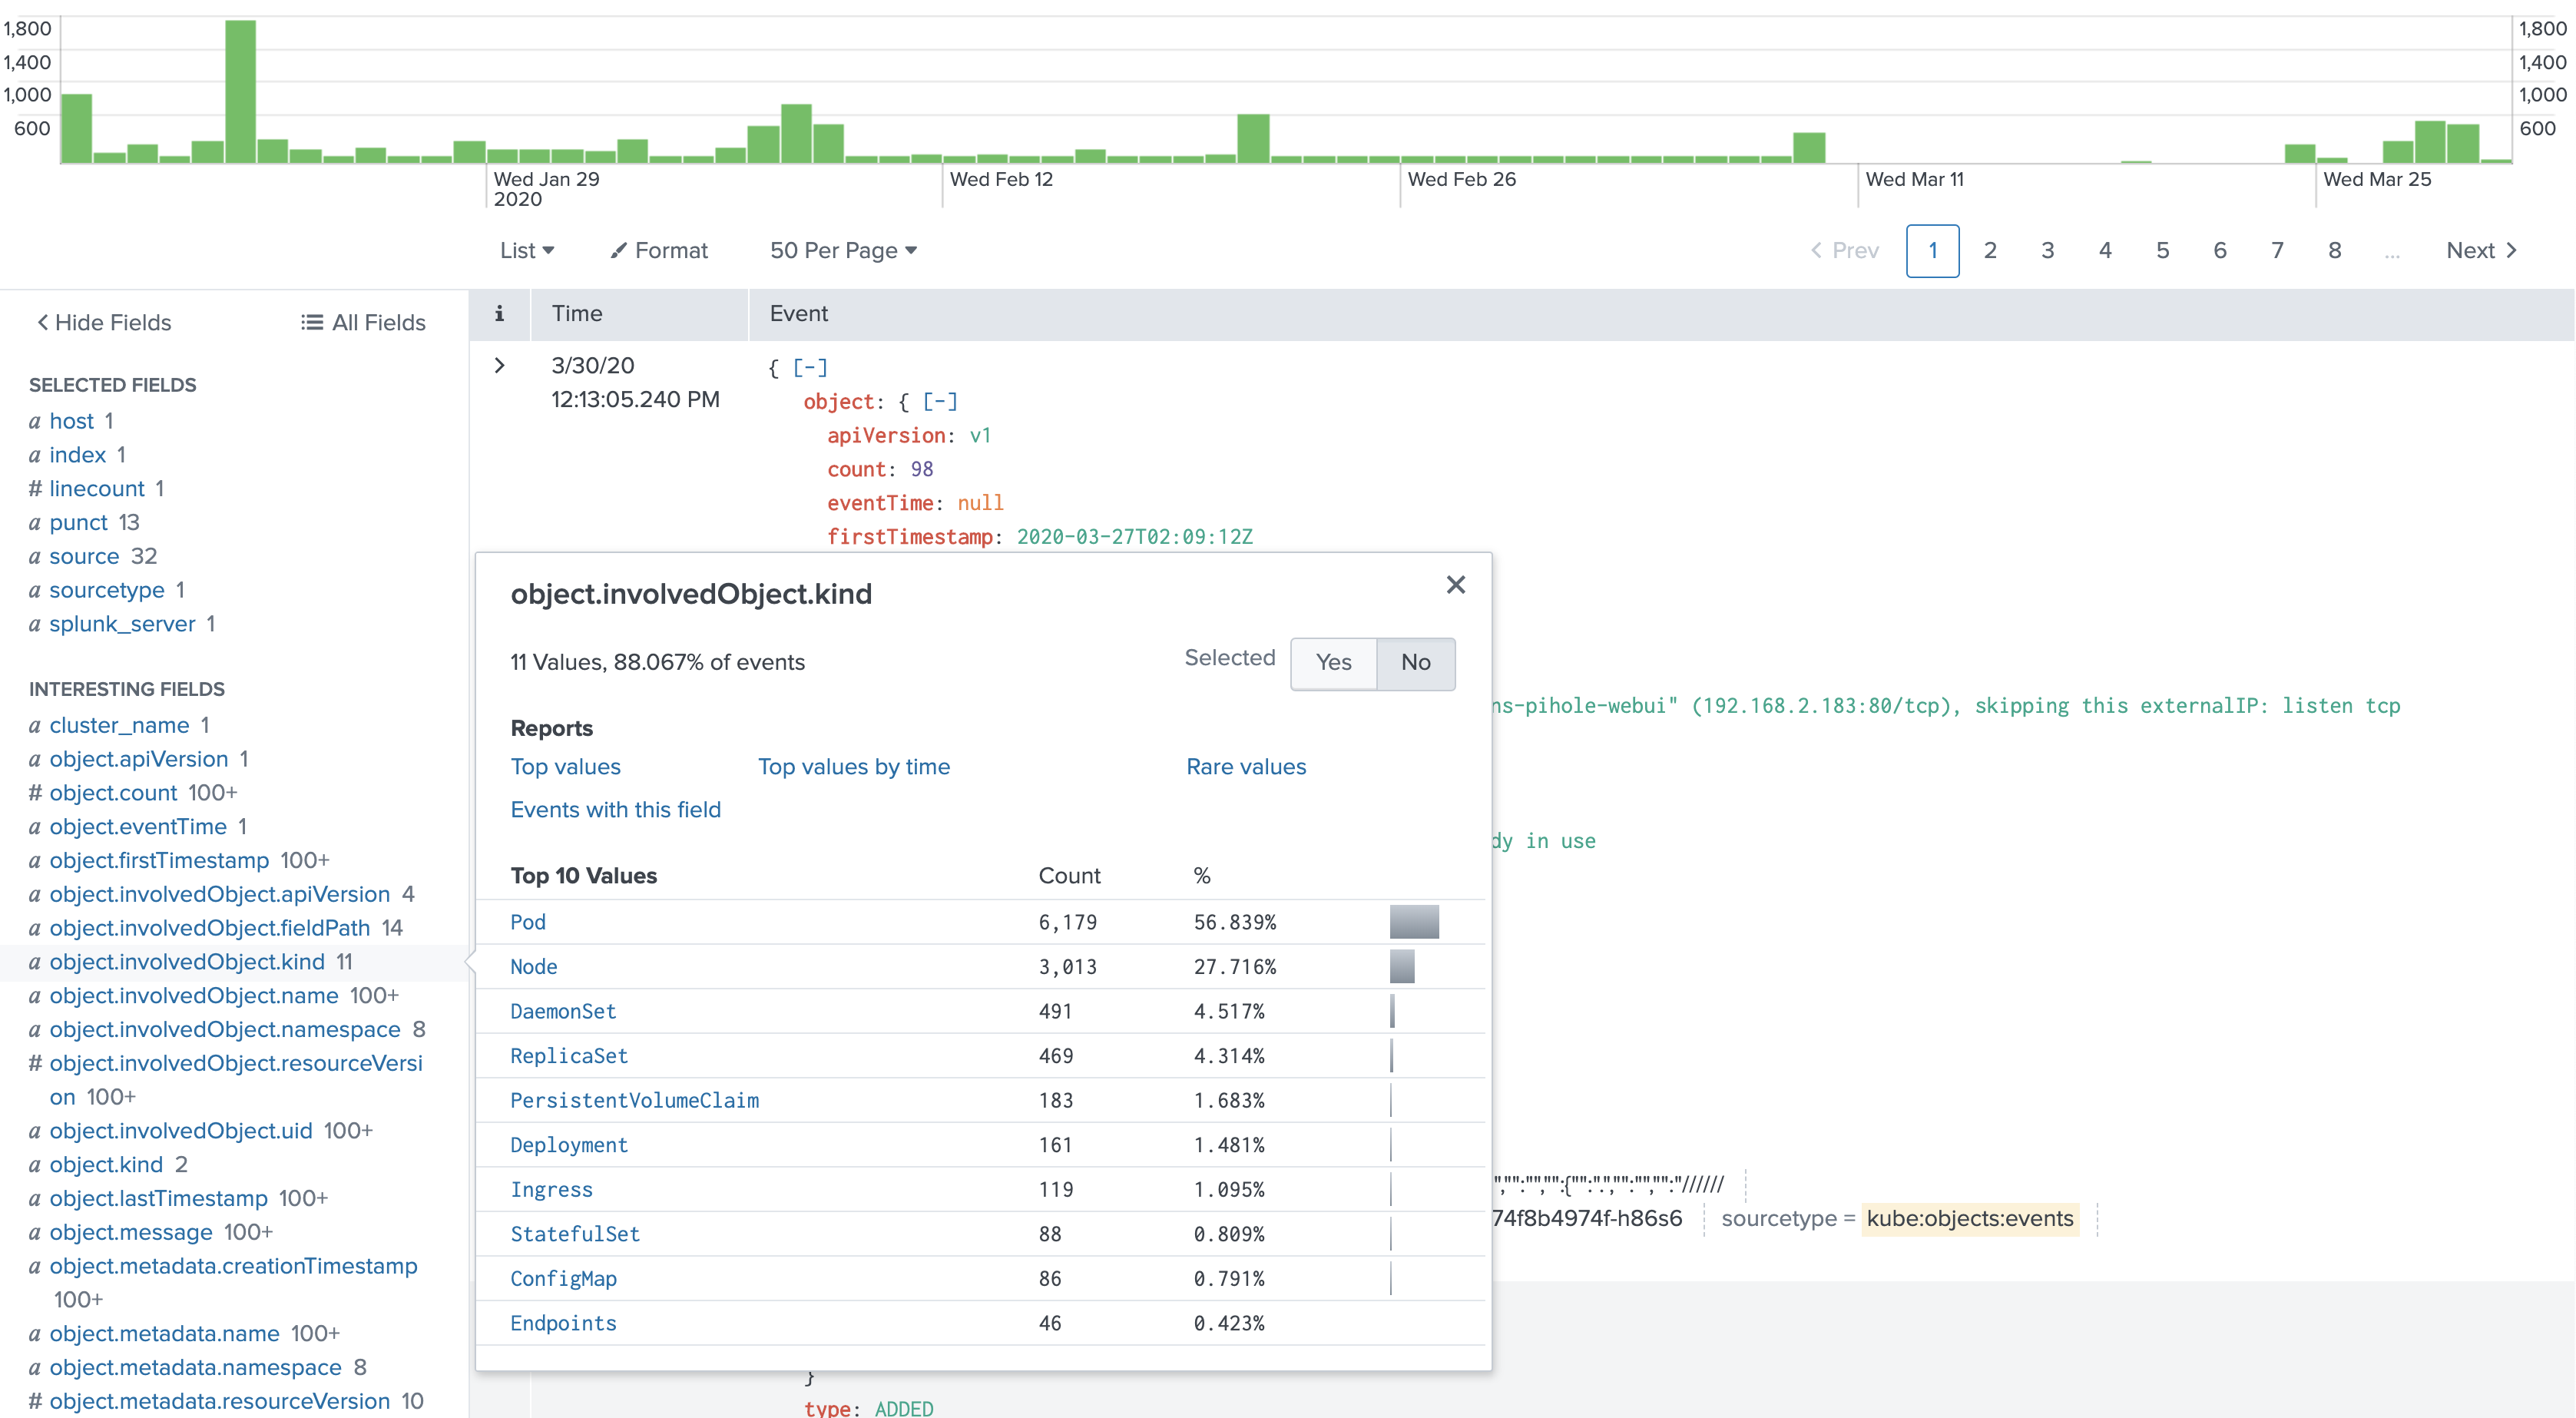This screenshot has height=1418, width=2576.
Task: Close the object.involvedObject.kind field popup
Action: (1455, 585)
